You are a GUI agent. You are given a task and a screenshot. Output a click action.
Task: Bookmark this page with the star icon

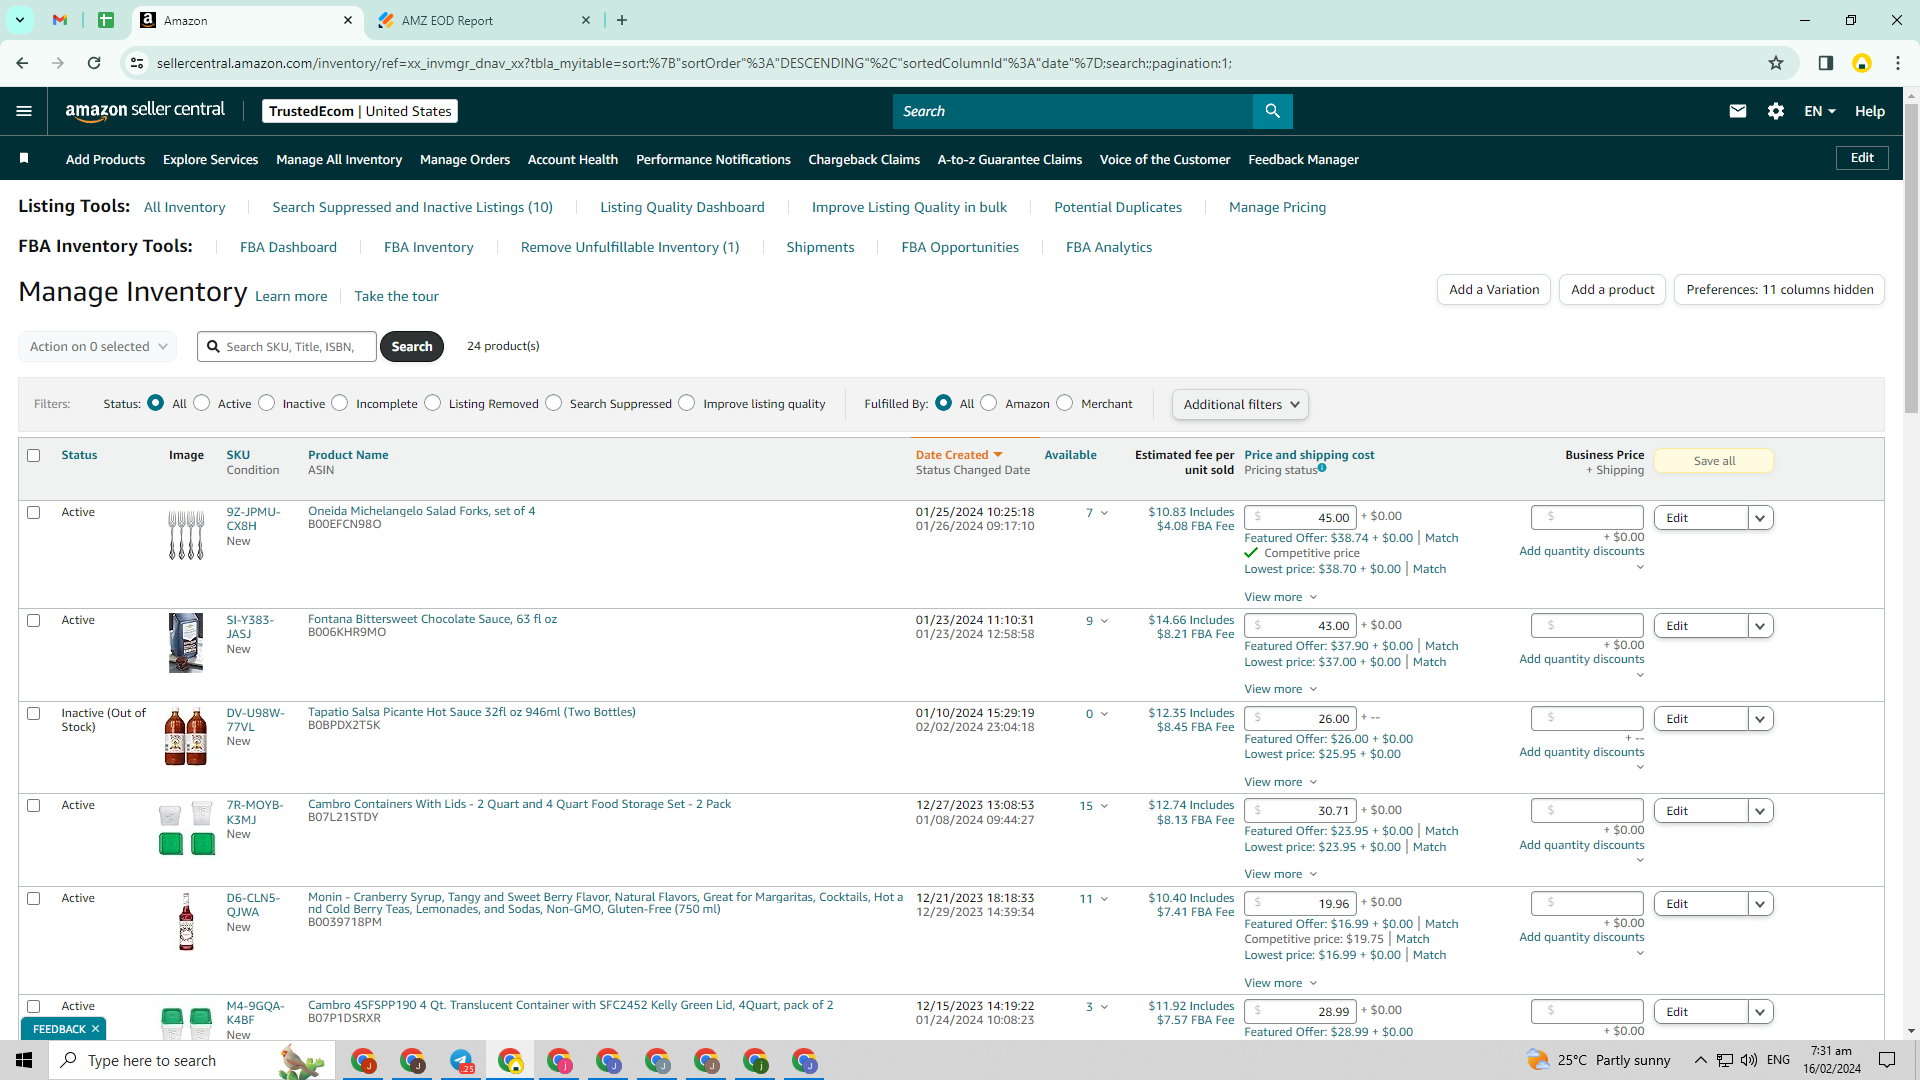[x=1776, y=63]
